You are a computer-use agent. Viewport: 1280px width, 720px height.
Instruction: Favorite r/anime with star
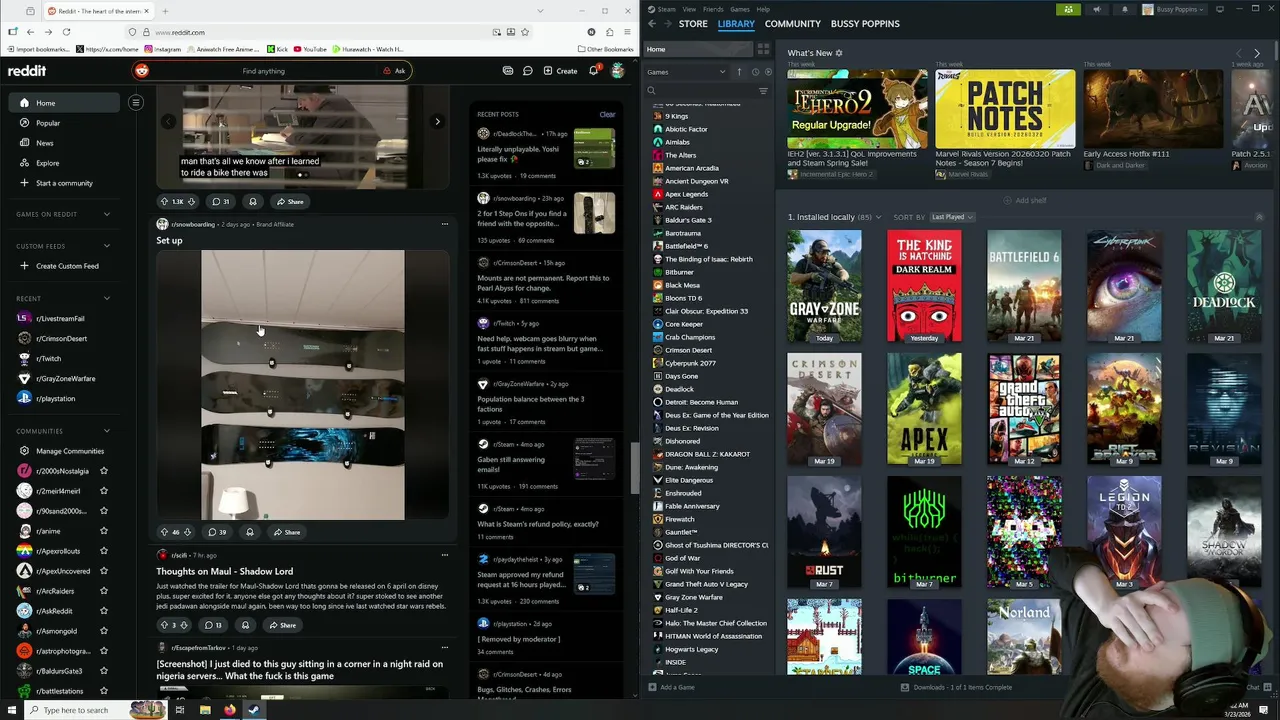click(104, 531)
